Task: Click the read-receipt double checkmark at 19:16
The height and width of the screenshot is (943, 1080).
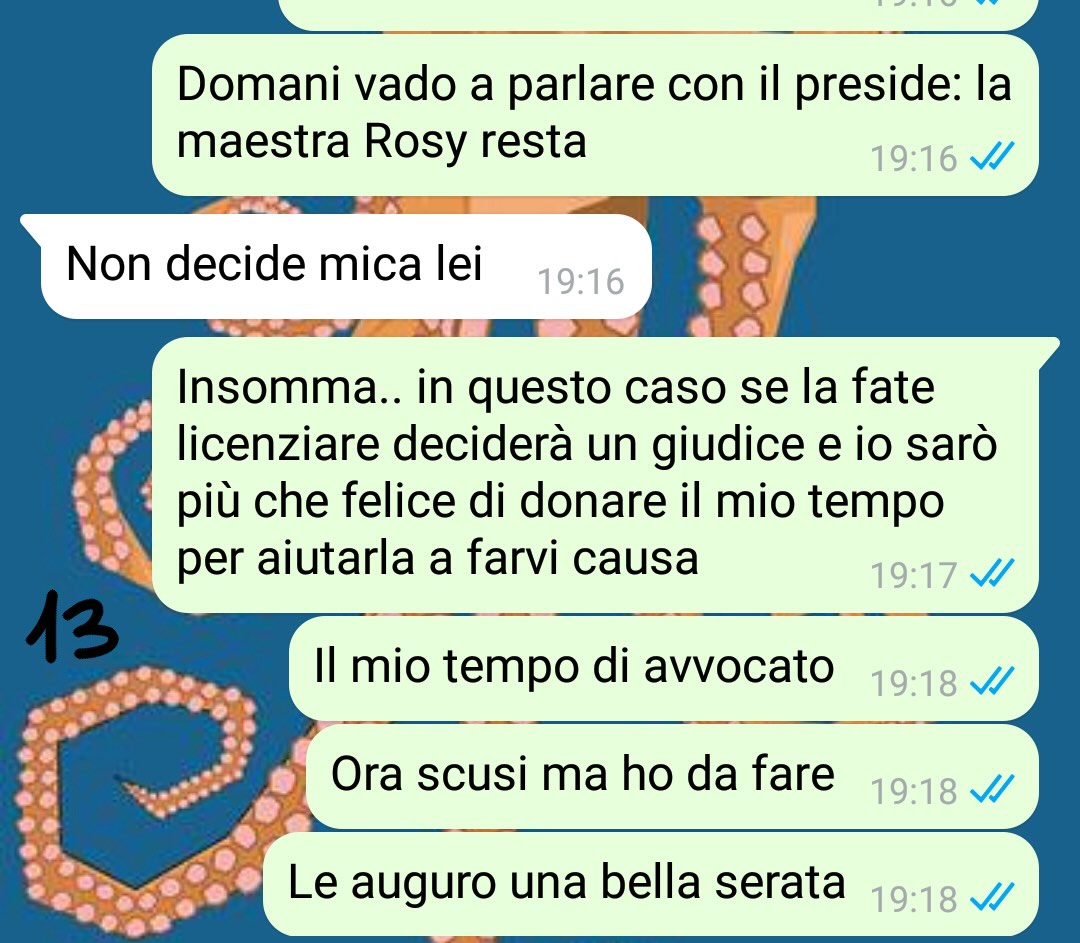Action: click(992, 156)
